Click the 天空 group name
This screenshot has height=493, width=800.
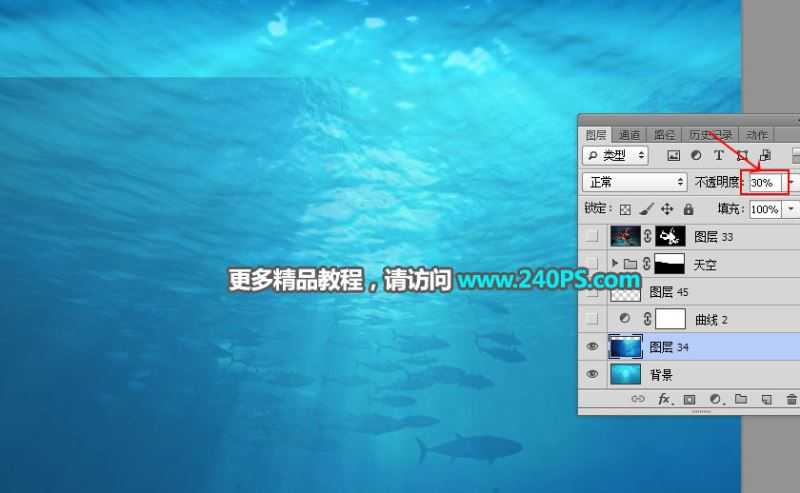coord(705,264)
